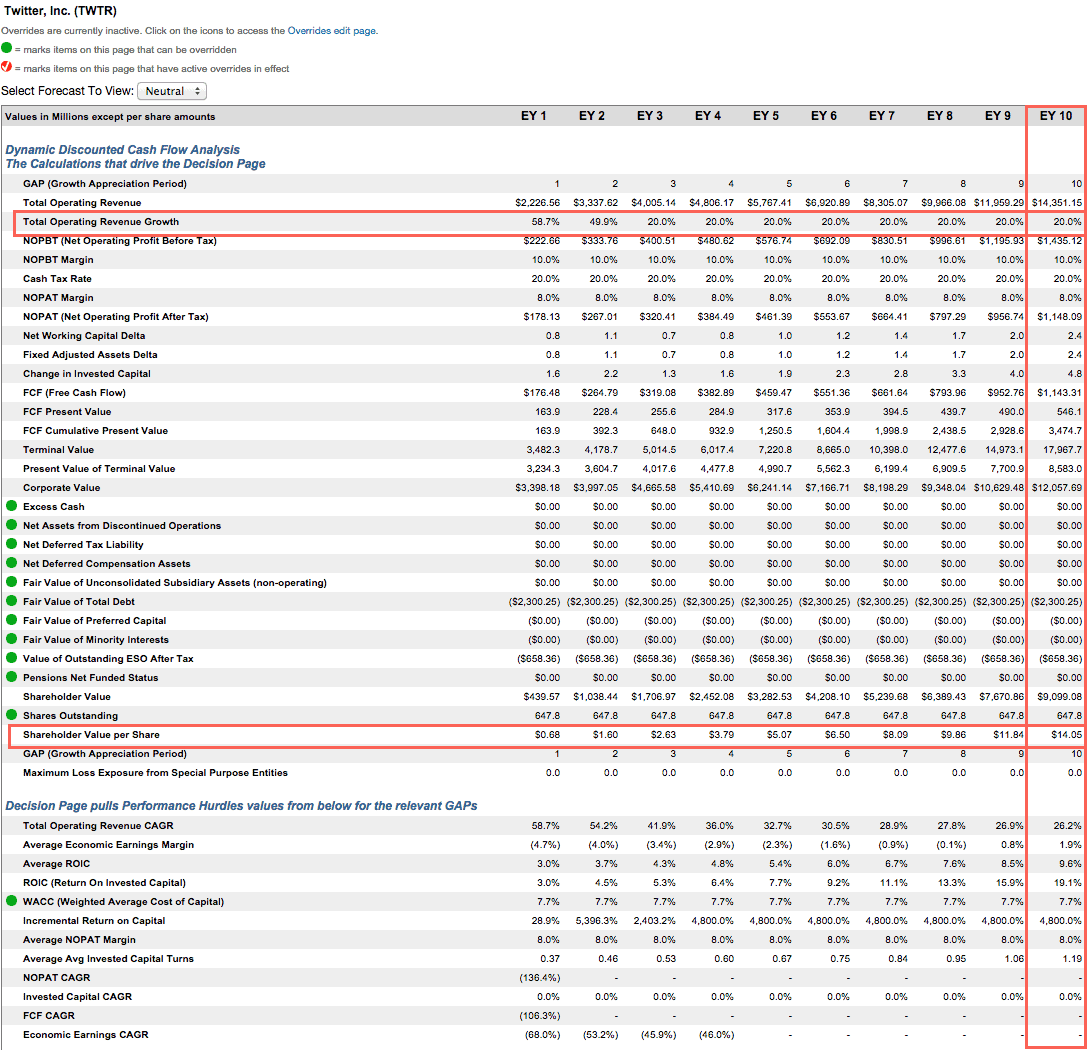Click the 58.7% revenue growth cell in the Total Operating Revenue Growth row
The width and height of the screenshot is (1087, 1050).
pos(546,222)
